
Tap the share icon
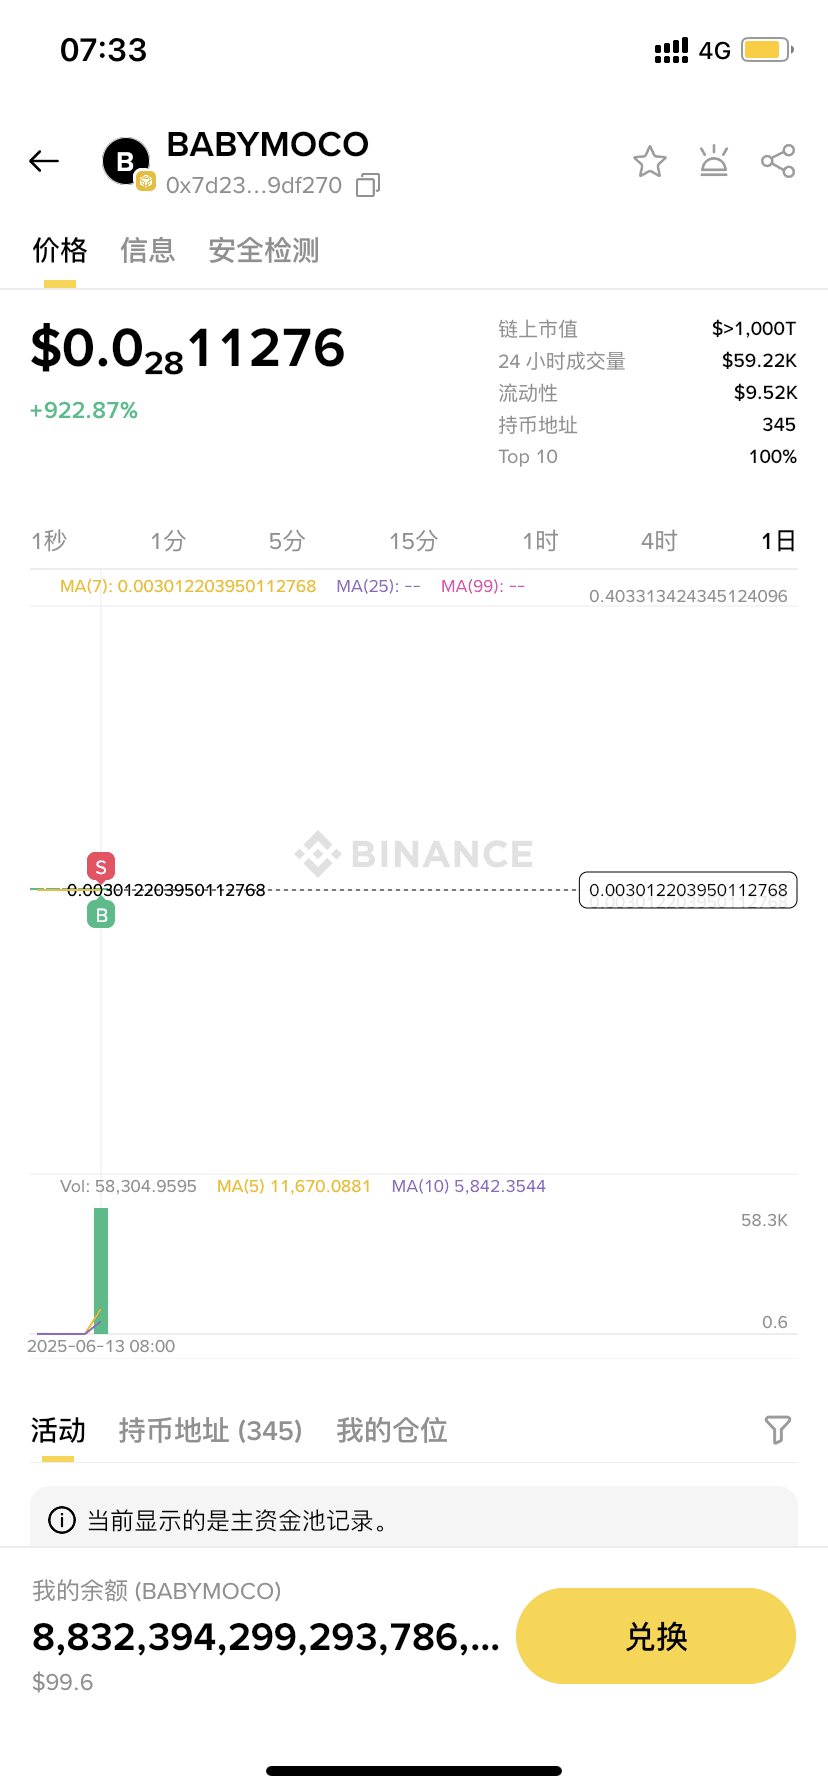(x=778, y=161)
